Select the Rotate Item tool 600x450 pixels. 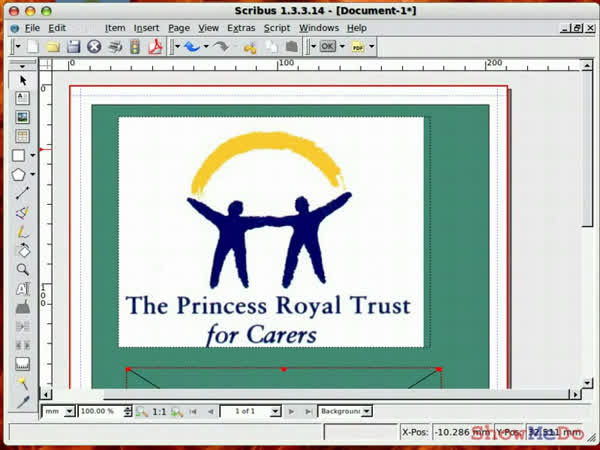(23, 250)
